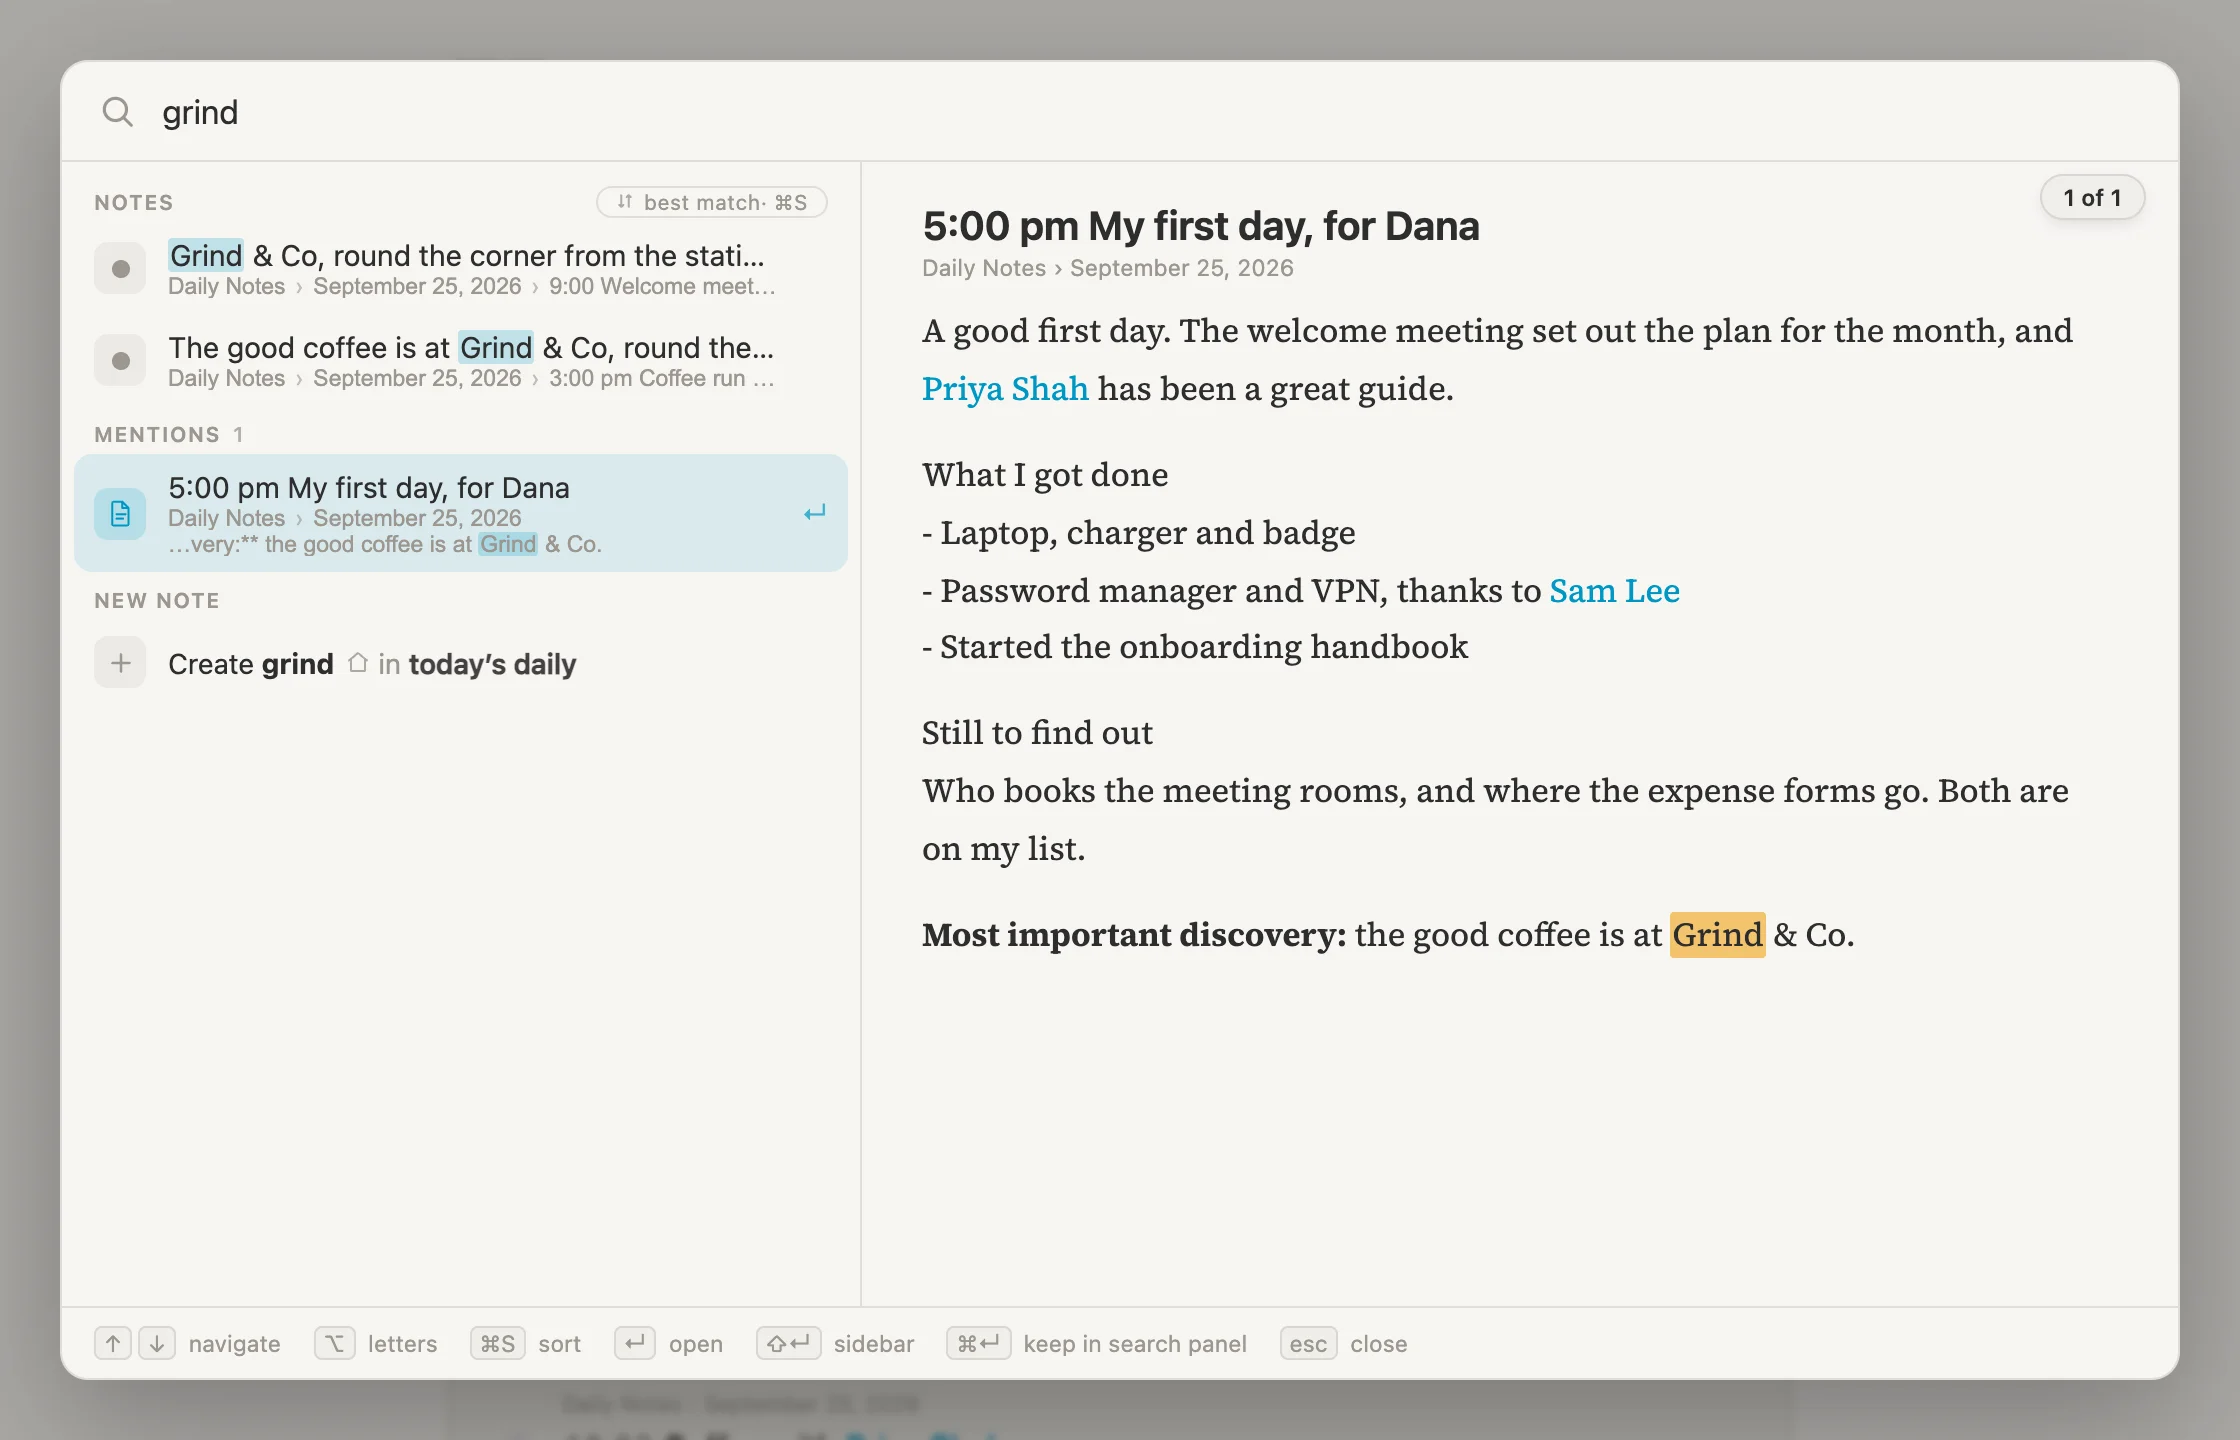Click the 'keep in search panel' footer label
The image size is (2240, 1440).
(1135, 1344)
